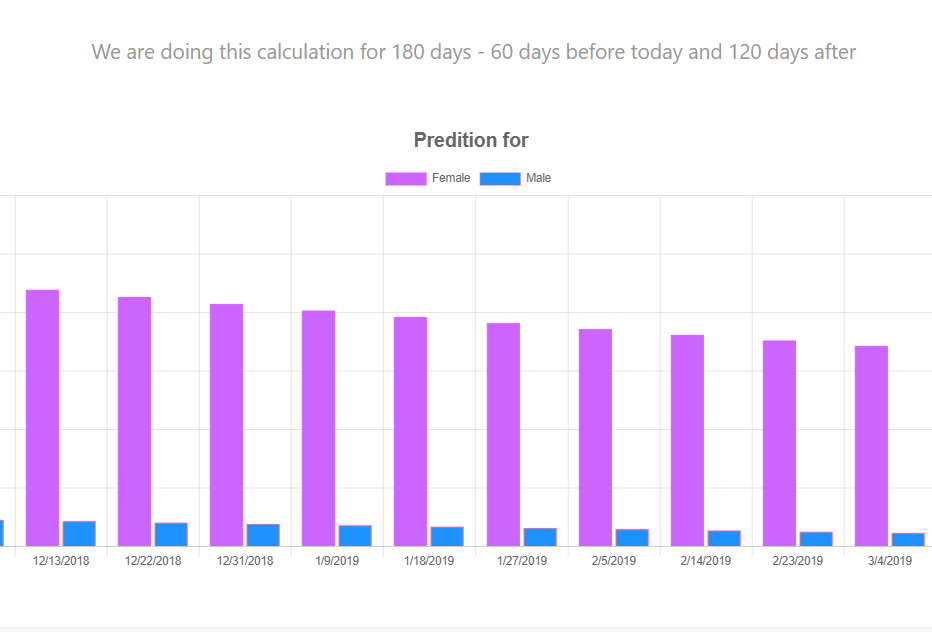Click the Female bar for 12/13/2018
Image resolution: width=932 pixels, height=632 pixels.
(42, 418)
